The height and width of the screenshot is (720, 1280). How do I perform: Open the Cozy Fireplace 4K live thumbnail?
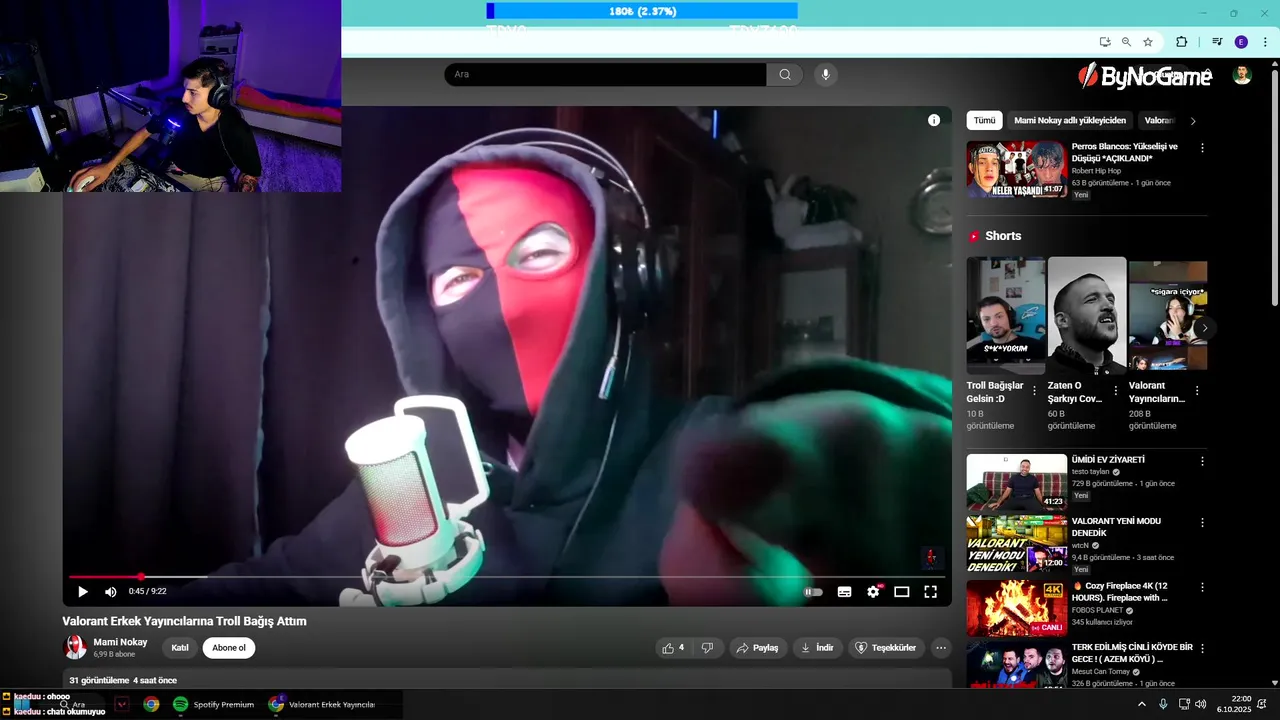[1016, 608]
